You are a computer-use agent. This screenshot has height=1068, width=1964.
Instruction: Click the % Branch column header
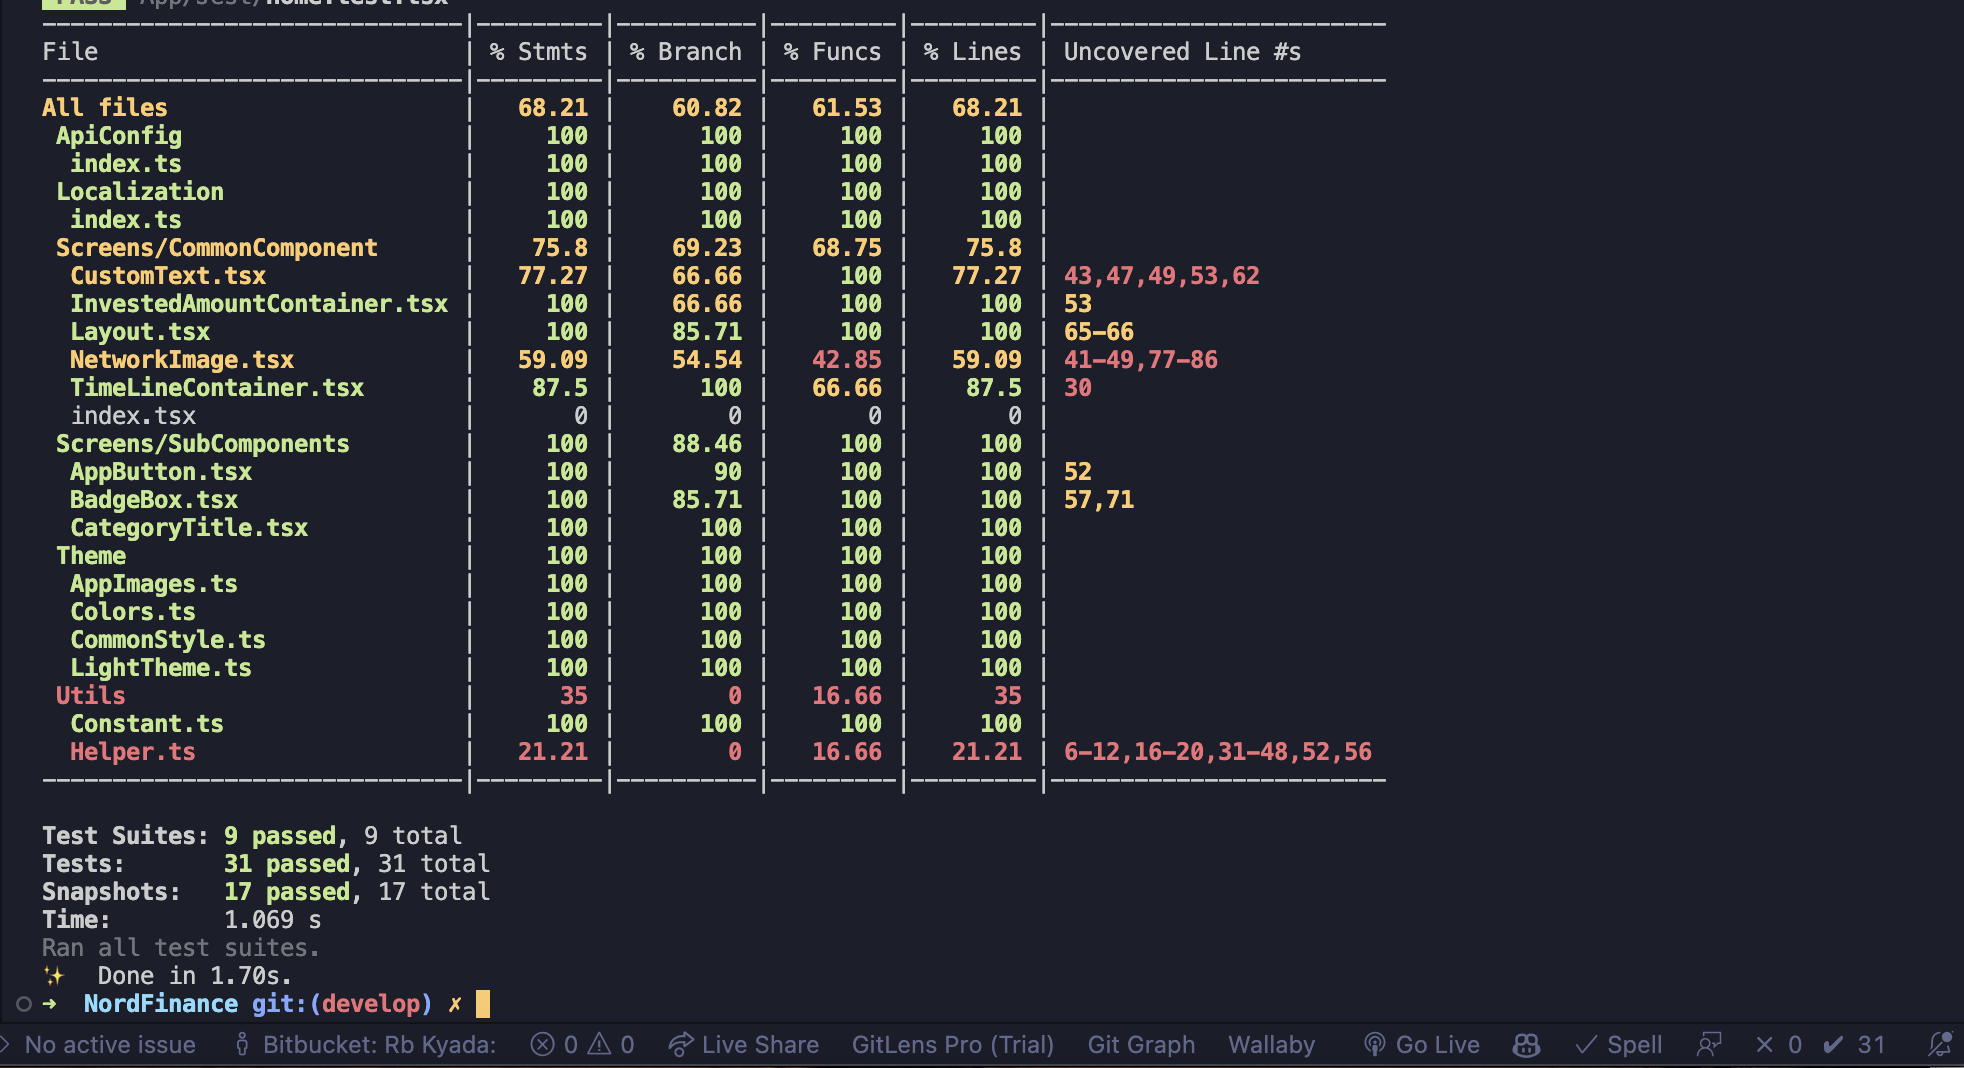(x=685, y=52)
